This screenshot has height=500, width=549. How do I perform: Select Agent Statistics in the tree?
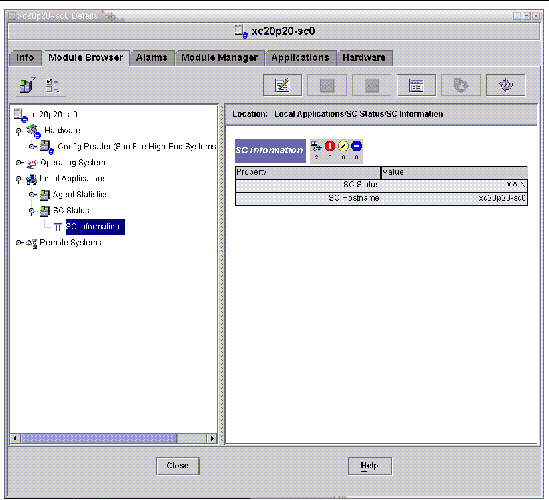tap(79, 194)
